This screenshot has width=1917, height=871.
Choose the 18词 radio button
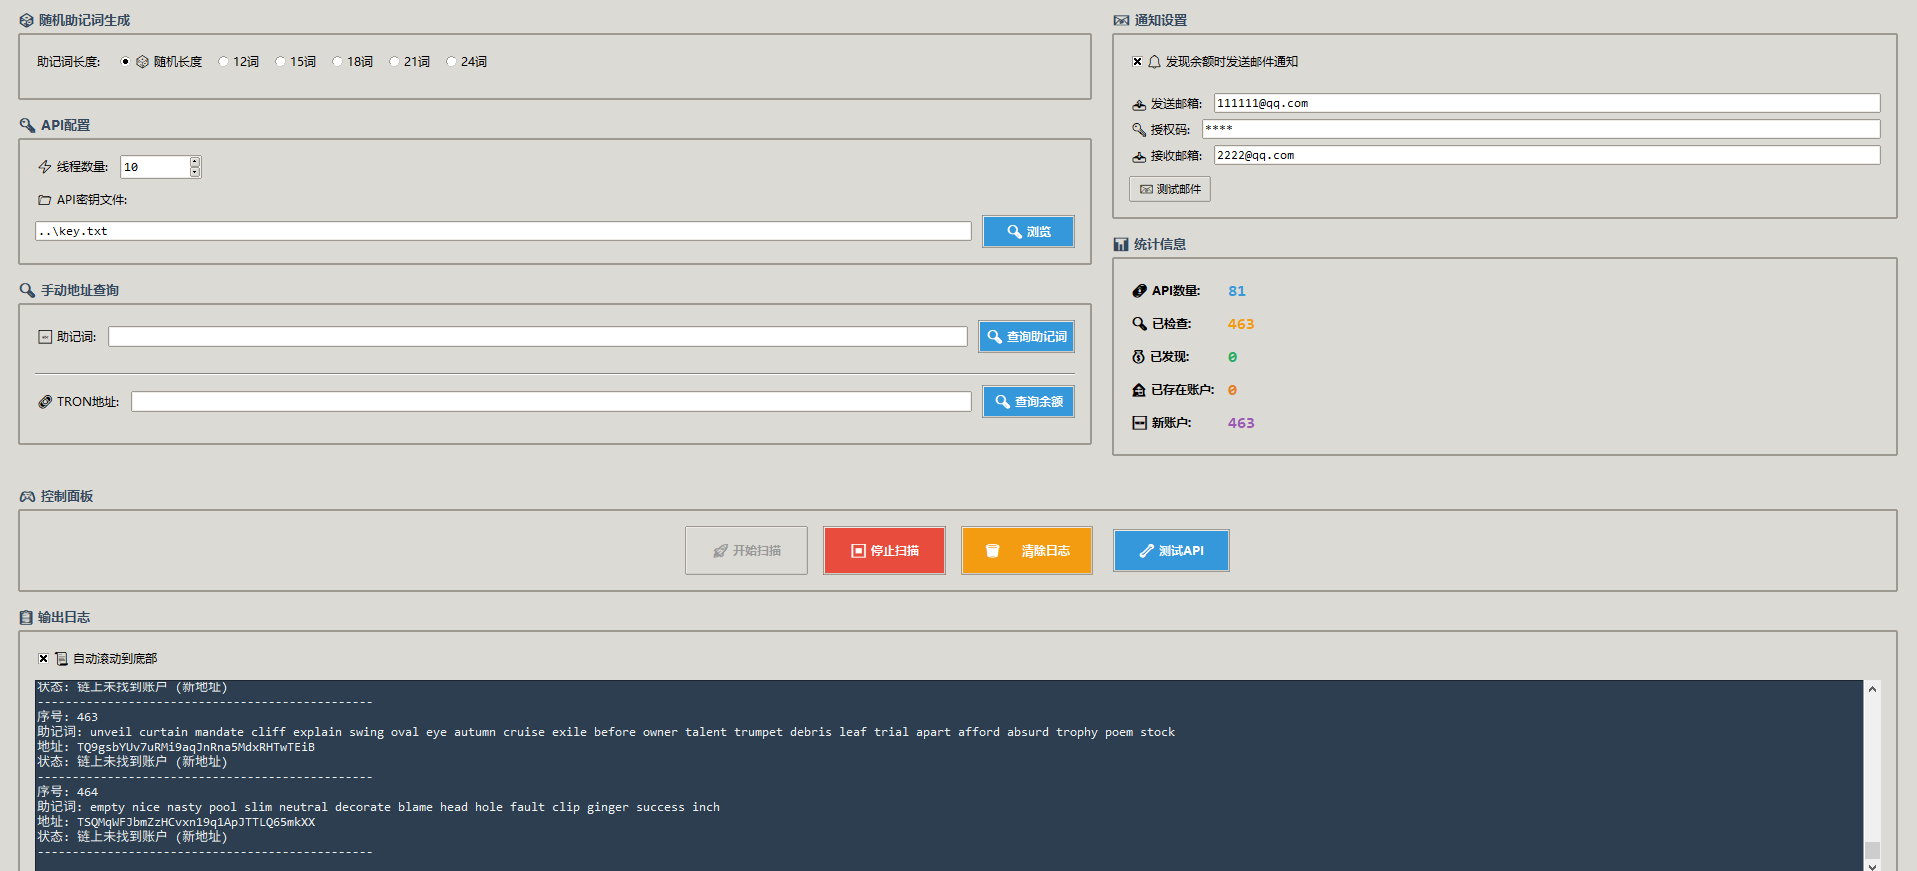[337, 62]
